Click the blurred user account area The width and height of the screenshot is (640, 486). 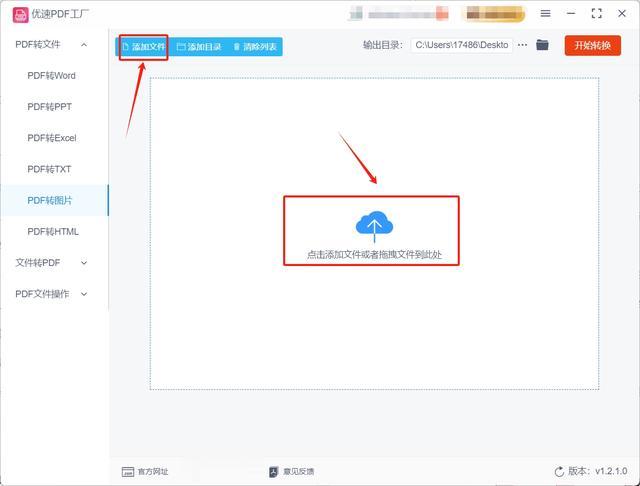click(399, 14)
